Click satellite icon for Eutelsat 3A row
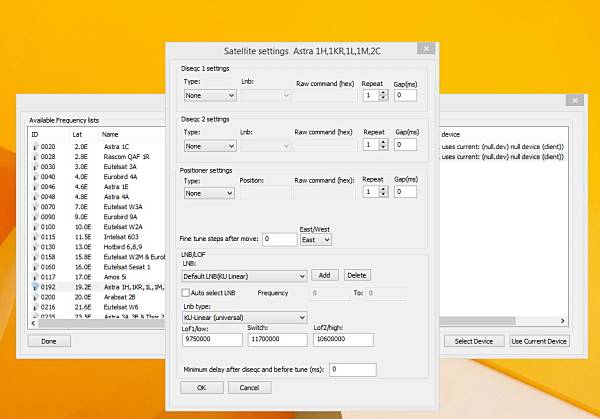 click(35, 166)
